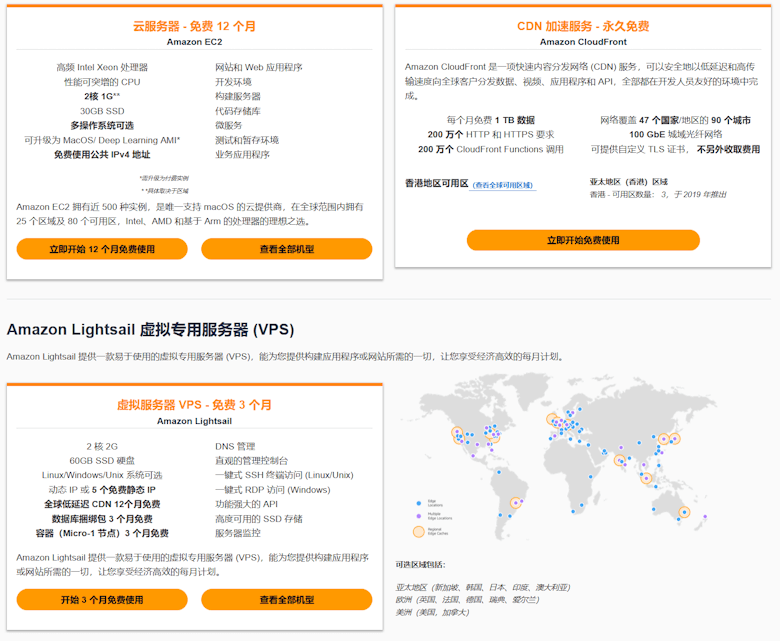Click 可选区域包括 label
Viewport: 780px width, 641px height.
pos(420,565)
